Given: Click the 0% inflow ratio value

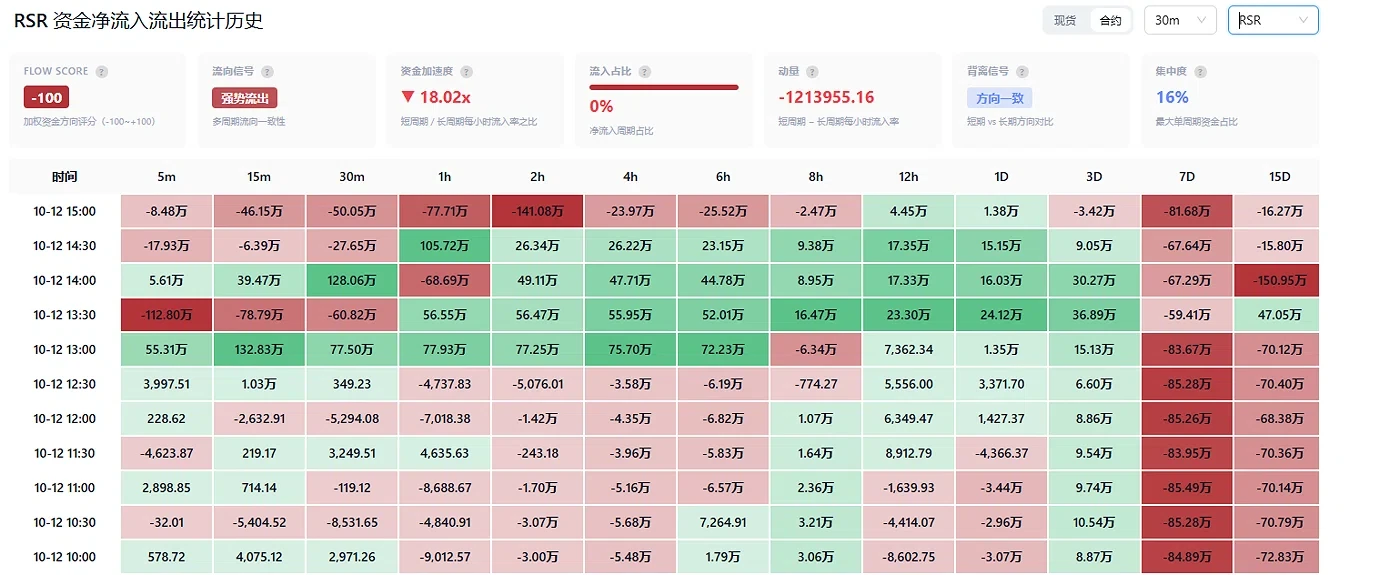Looking at the screenshot, I should (x=601, y=106).
